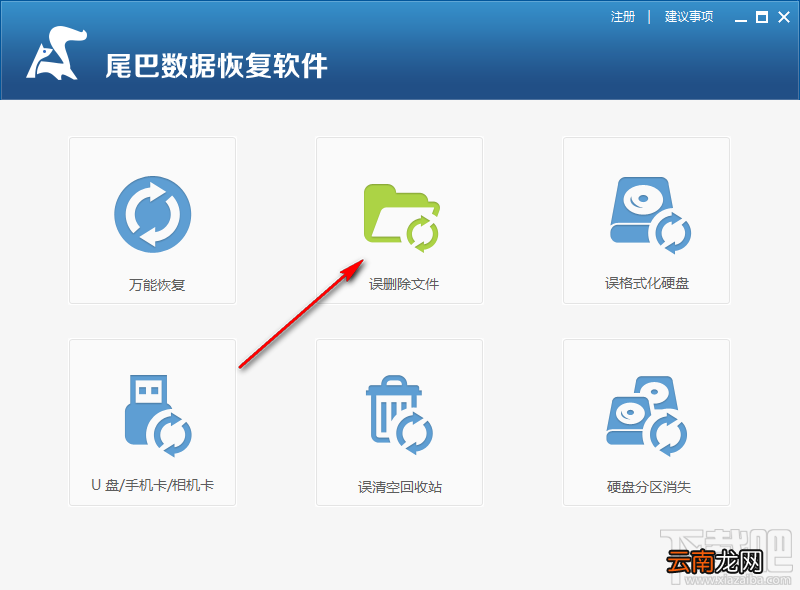The width and height of the screenshot is (800, 590).
Task: Select the 硬盘分区消失 double disk icon
Action: [647, 416]
